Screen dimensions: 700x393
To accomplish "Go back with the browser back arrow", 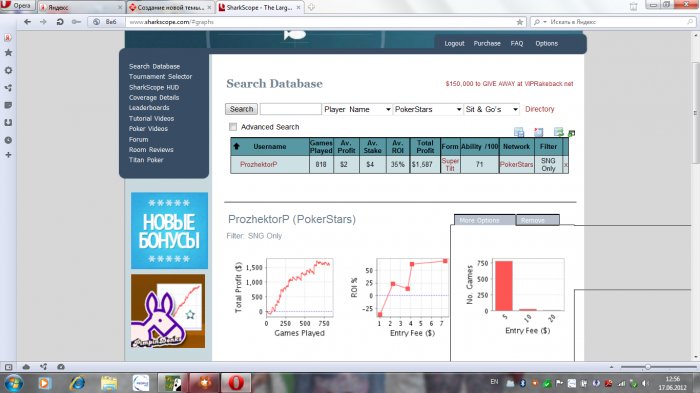I will coord(28,21).
